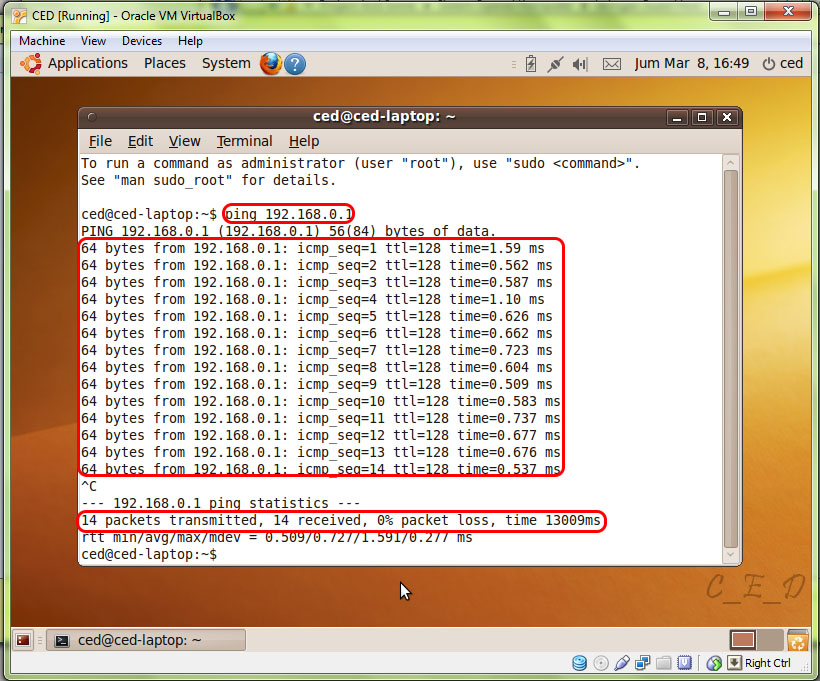Screen dimensions: 820x681
Task: Click the Show Desktop icon in bottom panel
Action: tap(23, 640)
